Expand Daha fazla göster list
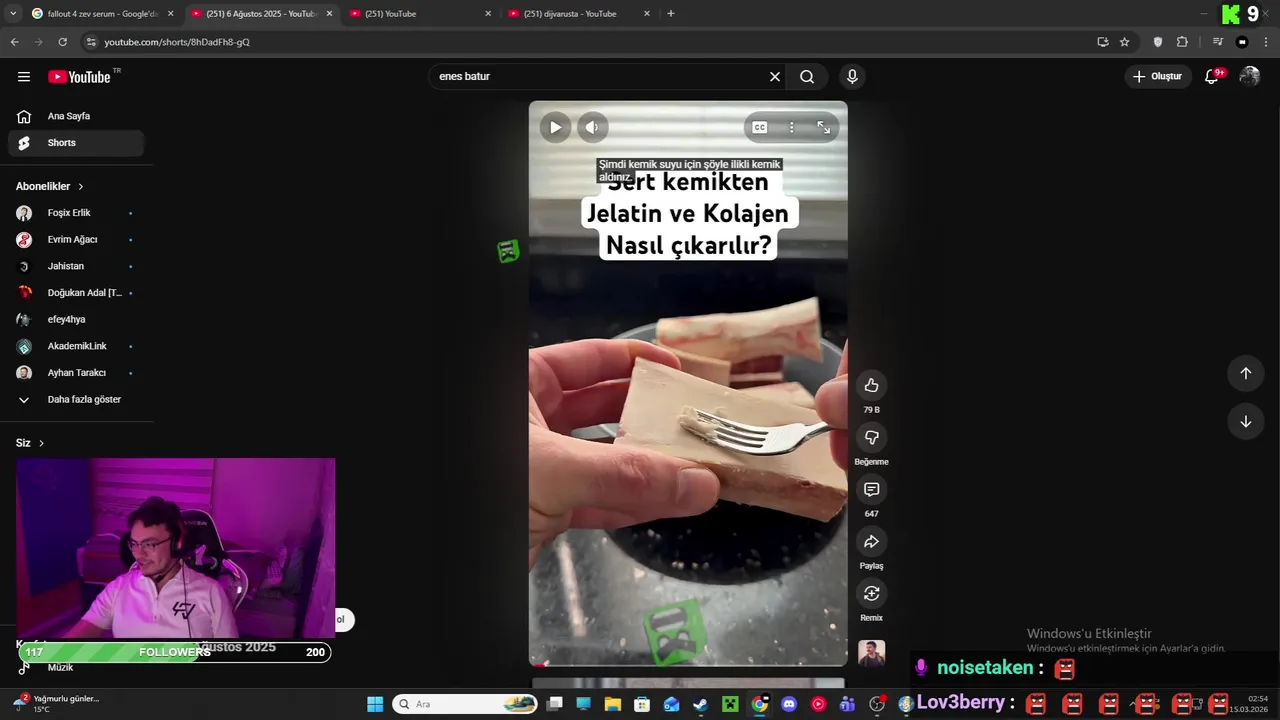The height and width of the screenshot is (720, 1280). (76, 399)
